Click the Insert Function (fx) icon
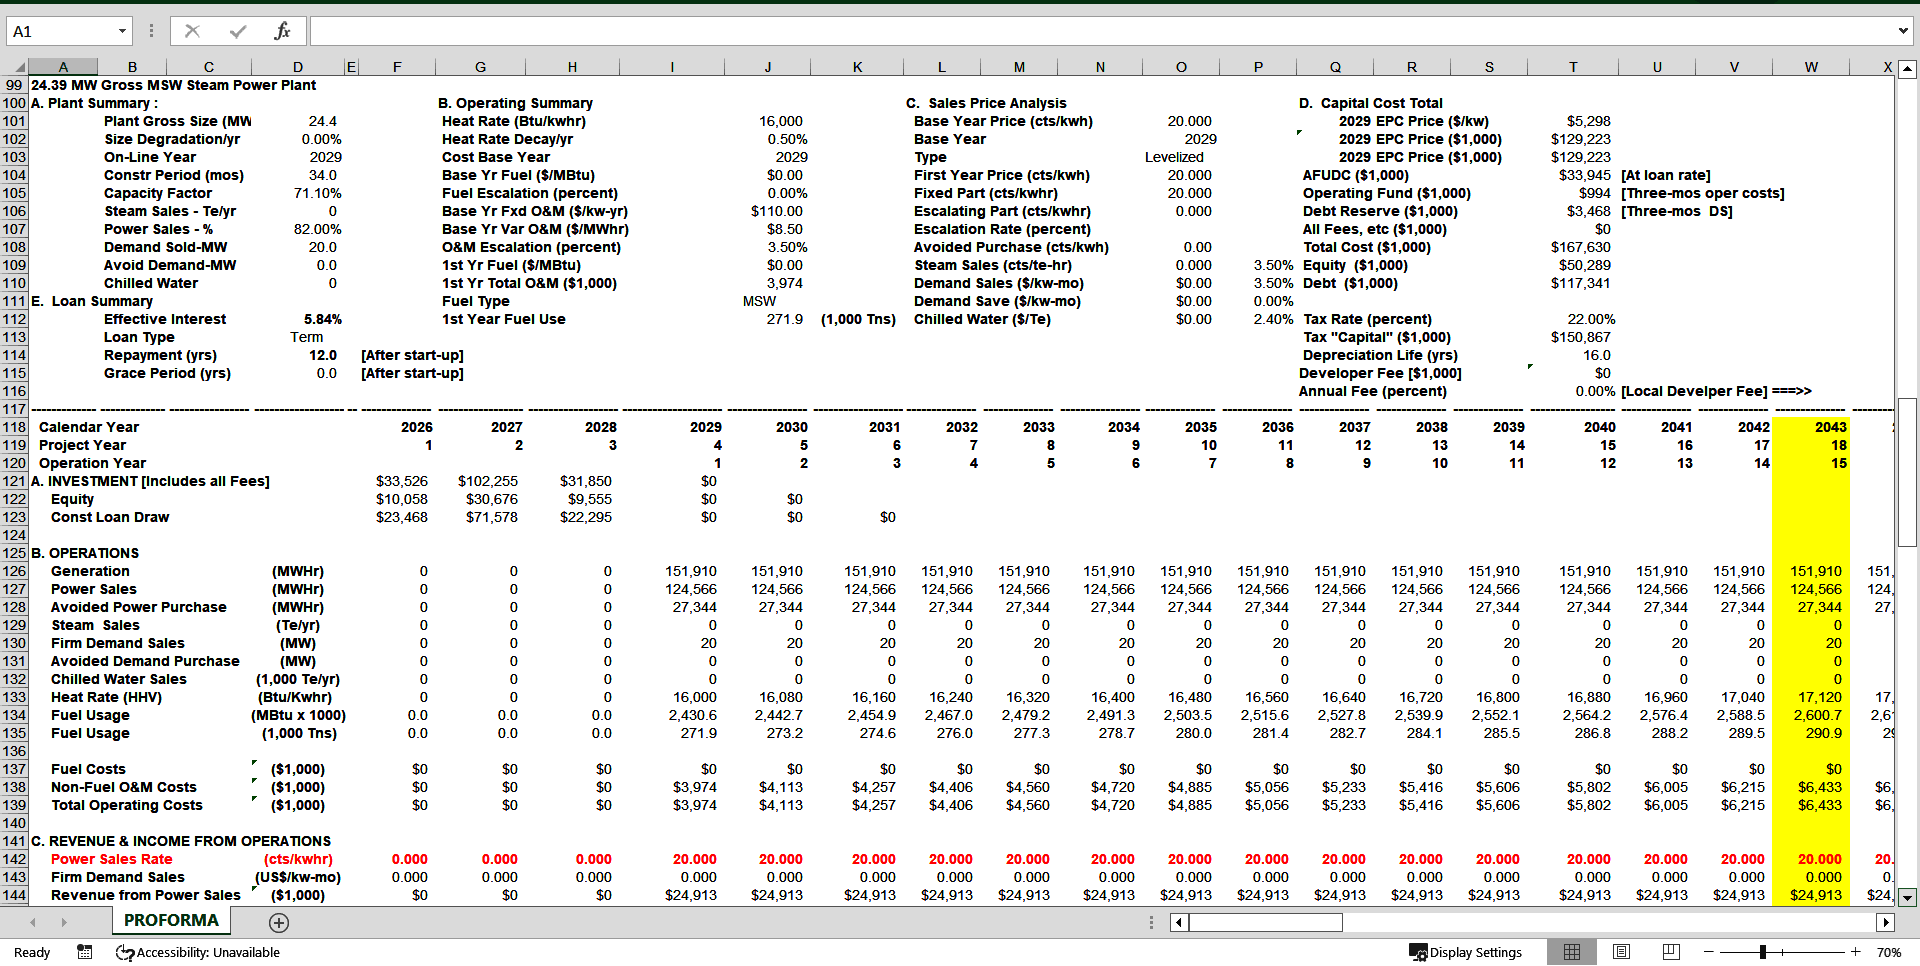The width and height of the screenshot is (1920, 966). pos(282,30)
